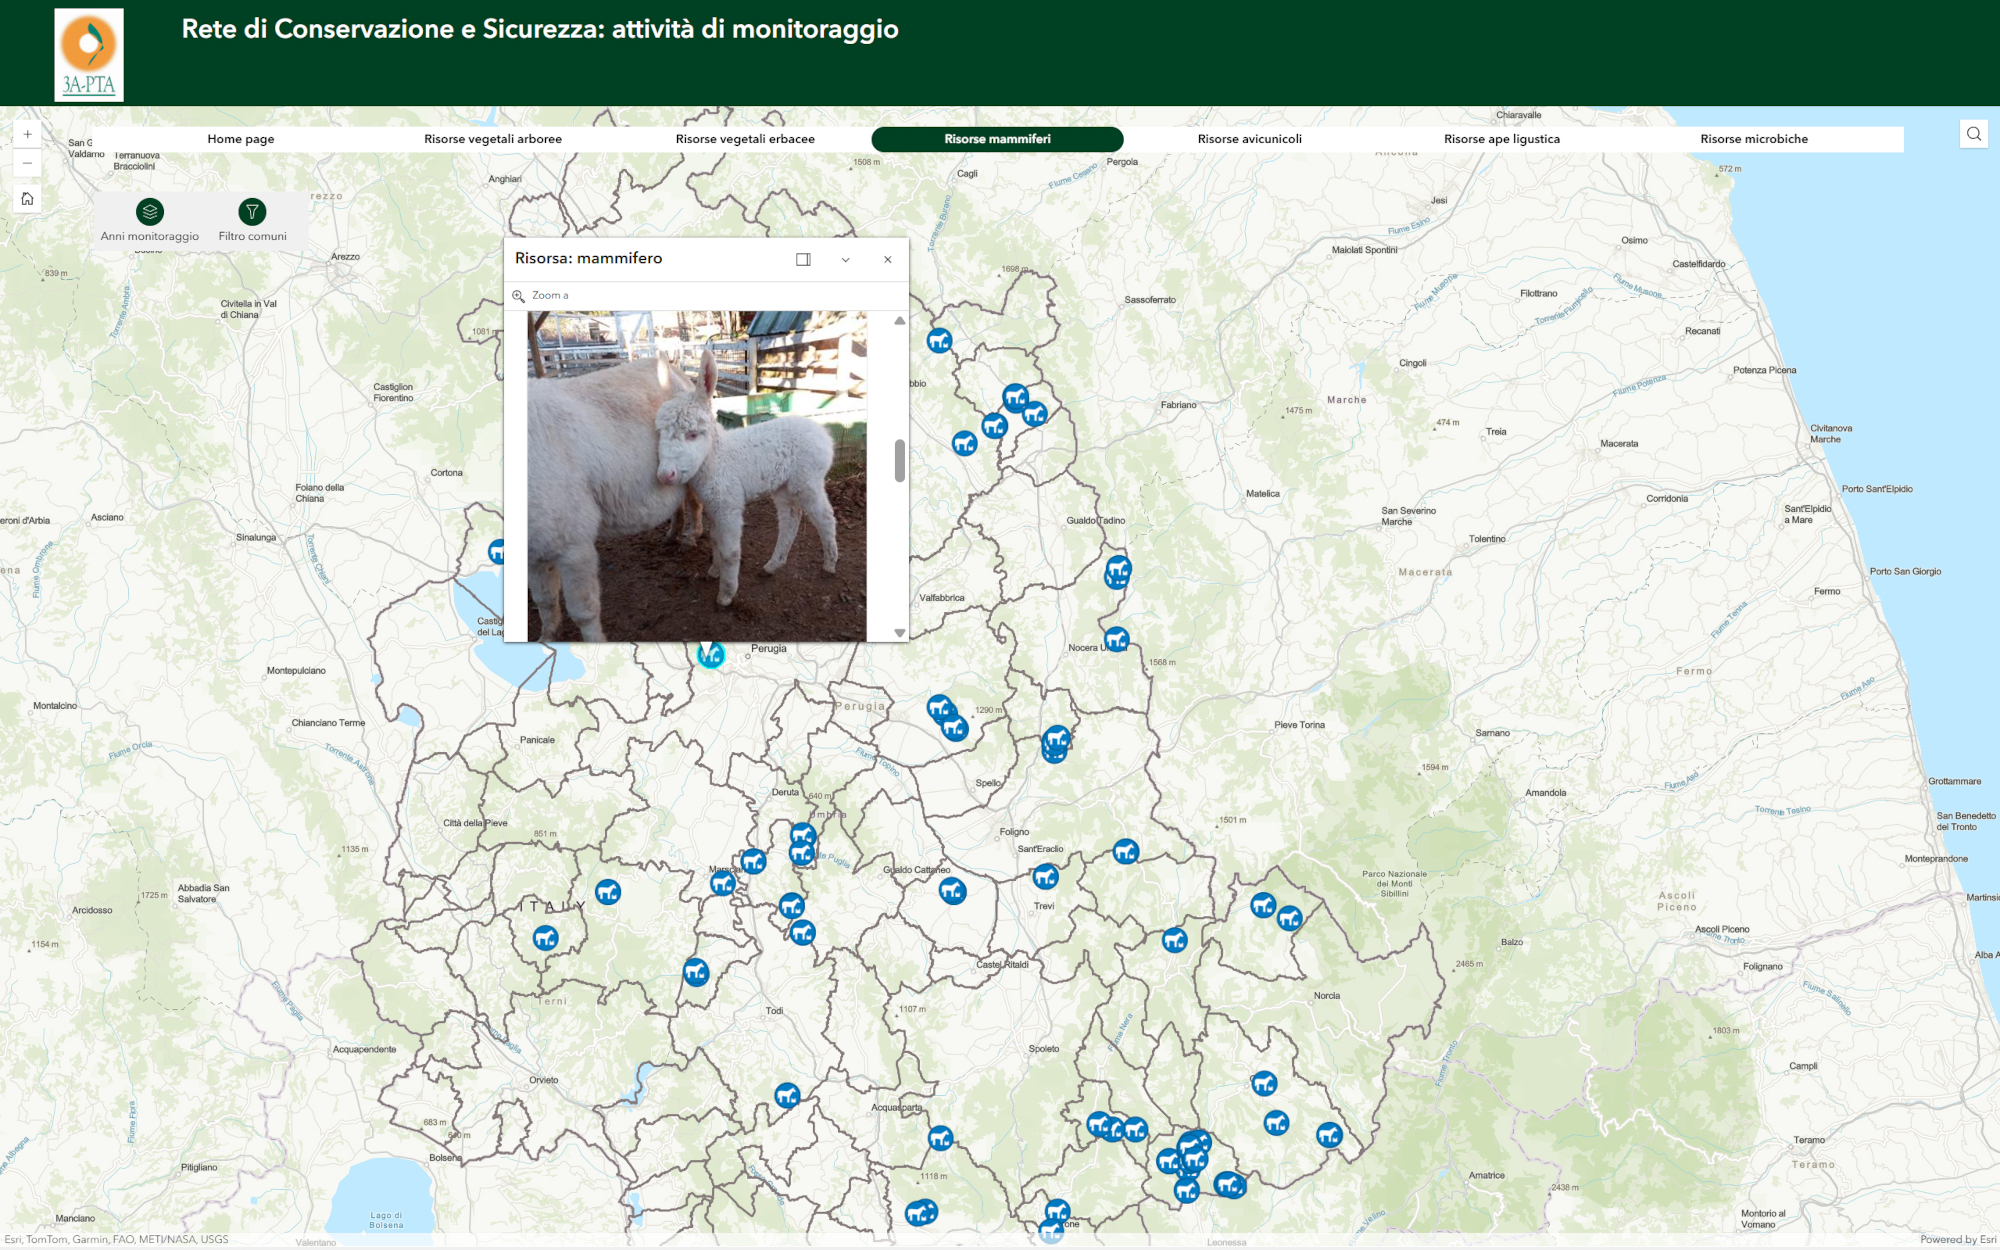Click the map zoom out minus button

click(x=27, y=163)
